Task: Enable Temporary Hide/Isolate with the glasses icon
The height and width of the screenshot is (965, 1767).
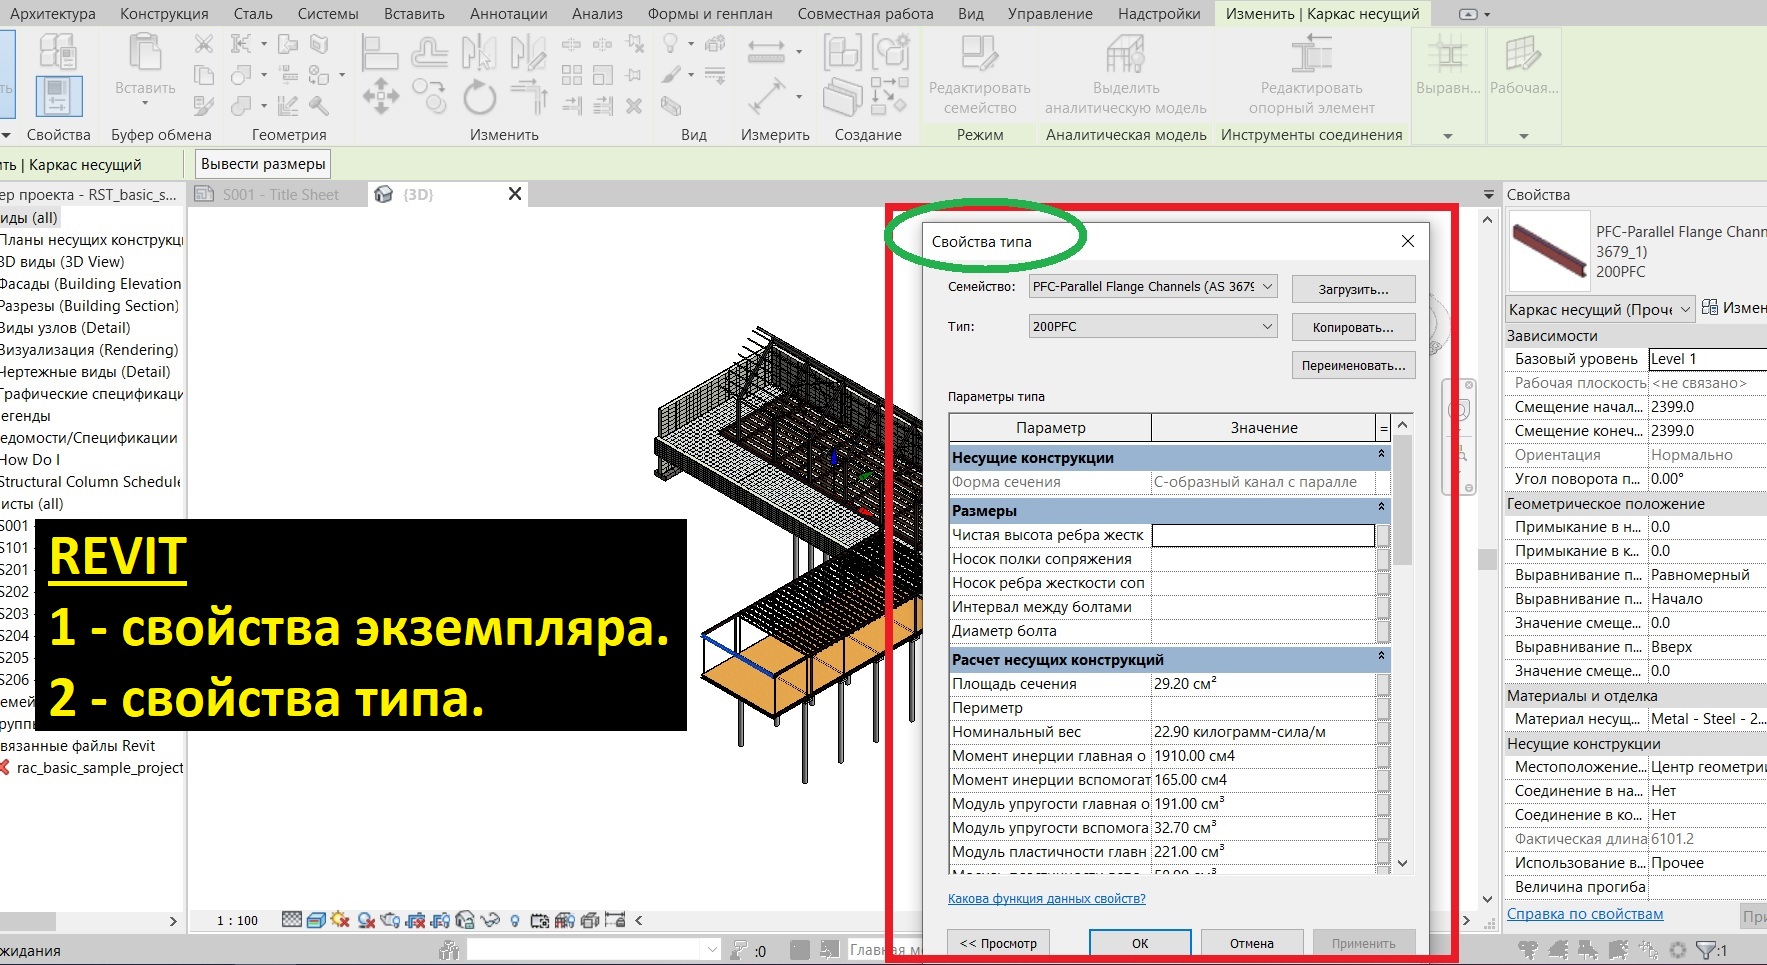Action: [x=489, y=919]
